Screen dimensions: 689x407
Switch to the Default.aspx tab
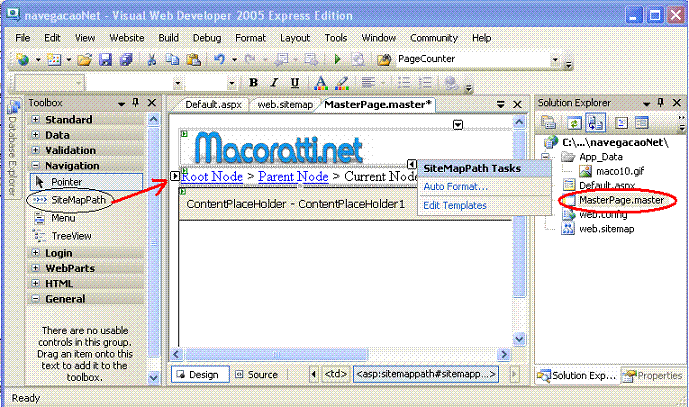(214, 105)
